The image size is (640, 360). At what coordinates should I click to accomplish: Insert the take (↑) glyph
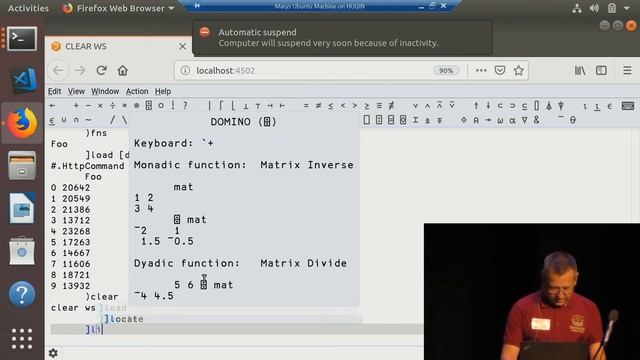tap(476, 106)
